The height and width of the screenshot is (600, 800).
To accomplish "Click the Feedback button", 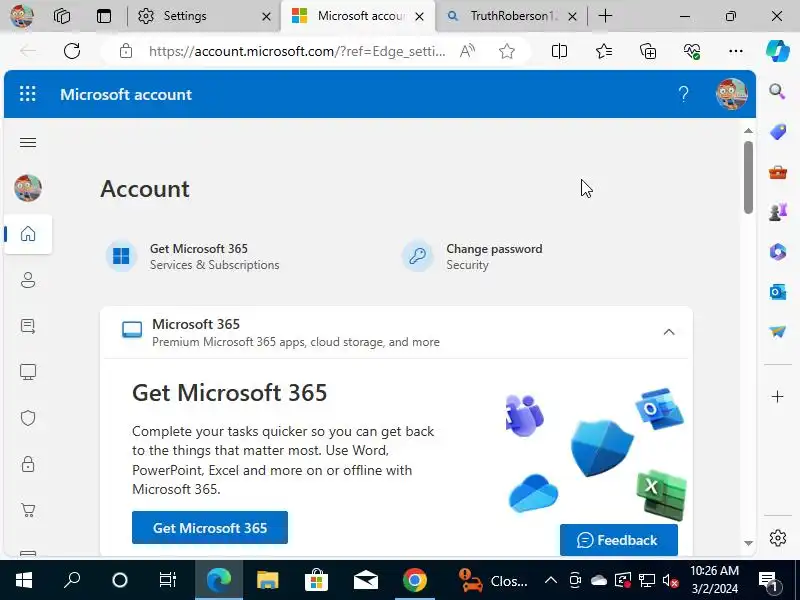I will tap(618, 540).
